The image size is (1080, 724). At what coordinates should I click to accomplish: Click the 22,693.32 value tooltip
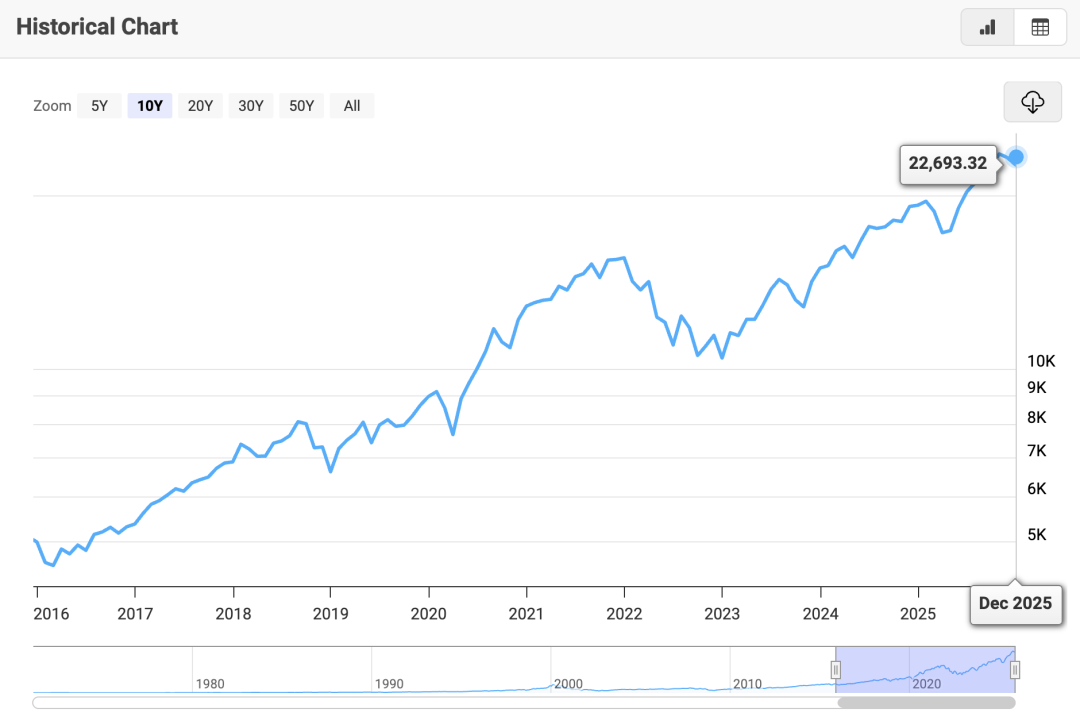[x=947, y=163]
